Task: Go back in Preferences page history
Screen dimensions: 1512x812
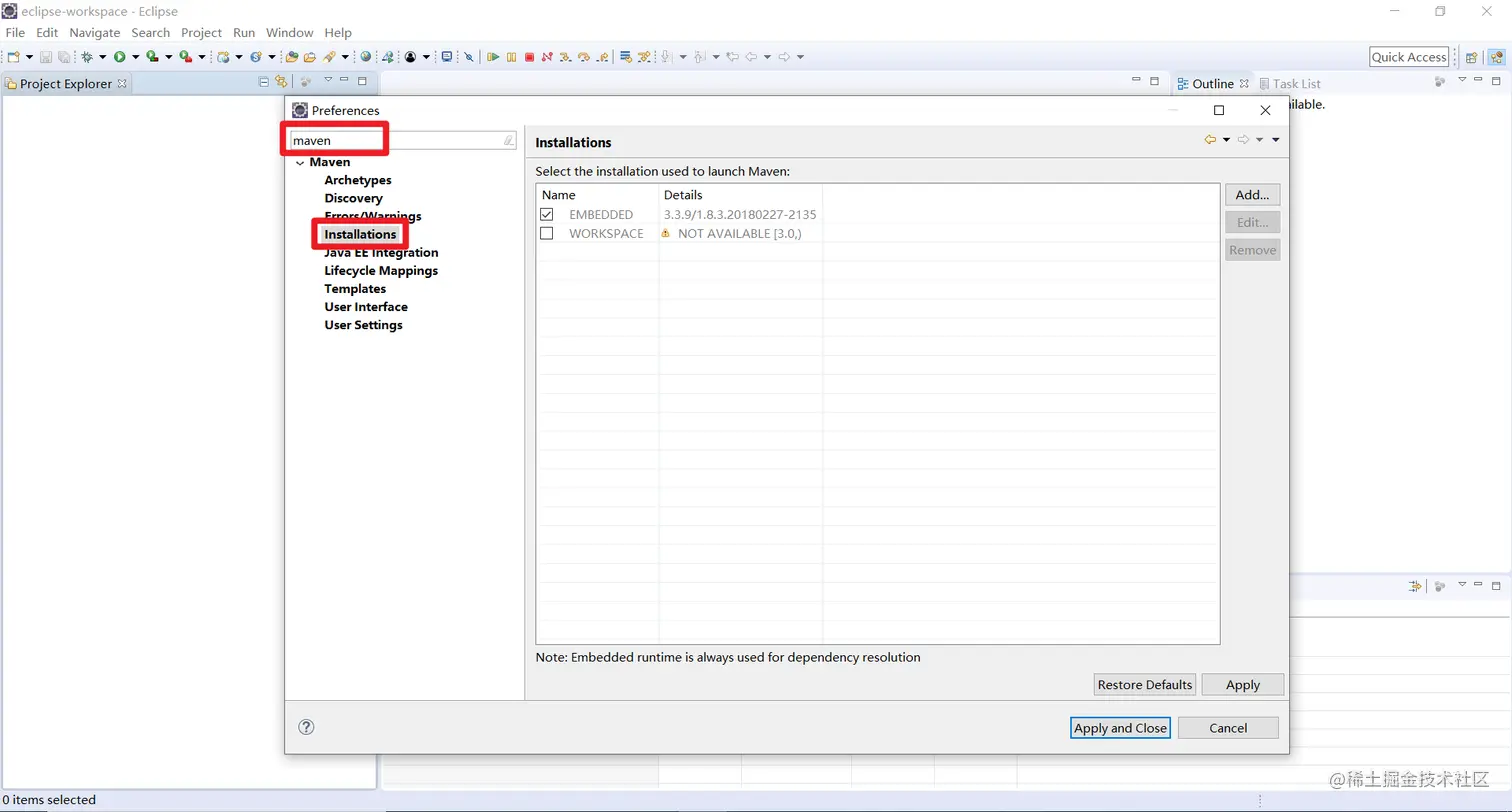Action: (1210, 140)
